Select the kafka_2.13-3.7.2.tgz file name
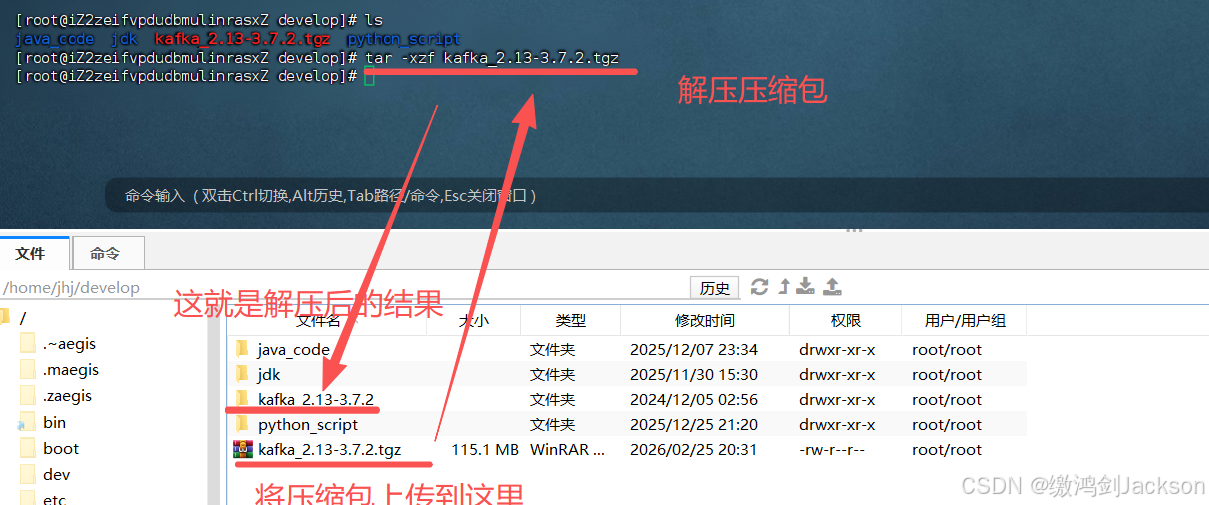1209x505 pixels. (x=330, y=449)
